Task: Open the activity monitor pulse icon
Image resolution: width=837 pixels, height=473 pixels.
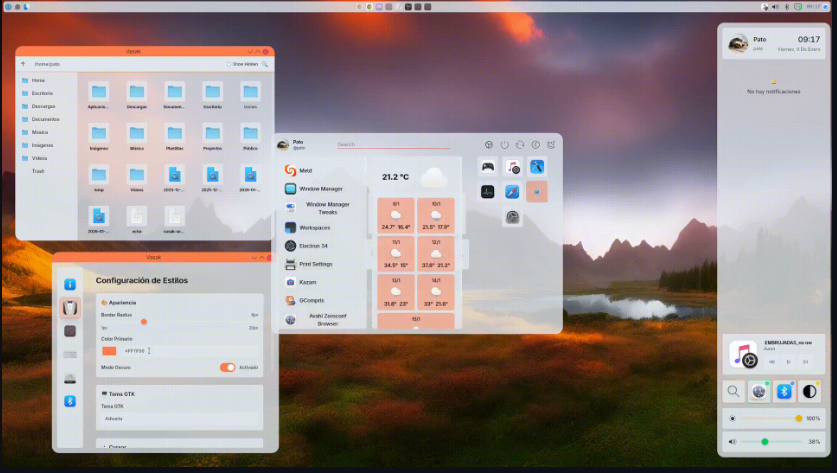Action: click(487, 192)
